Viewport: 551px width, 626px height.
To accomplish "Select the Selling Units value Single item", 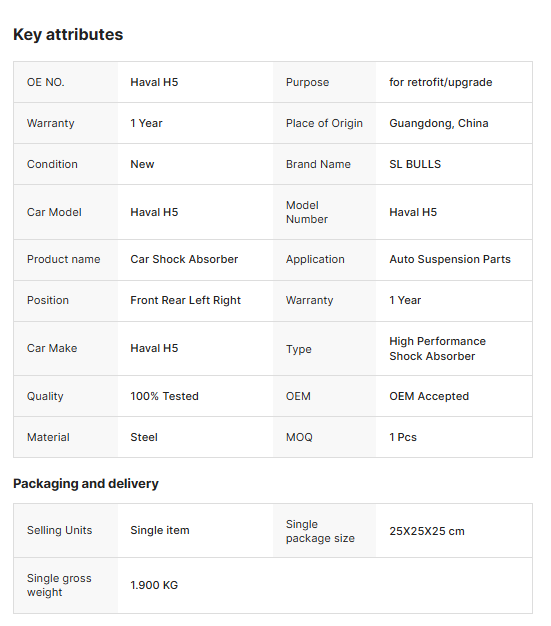I will pyautogui.click(x=160, y=530).
